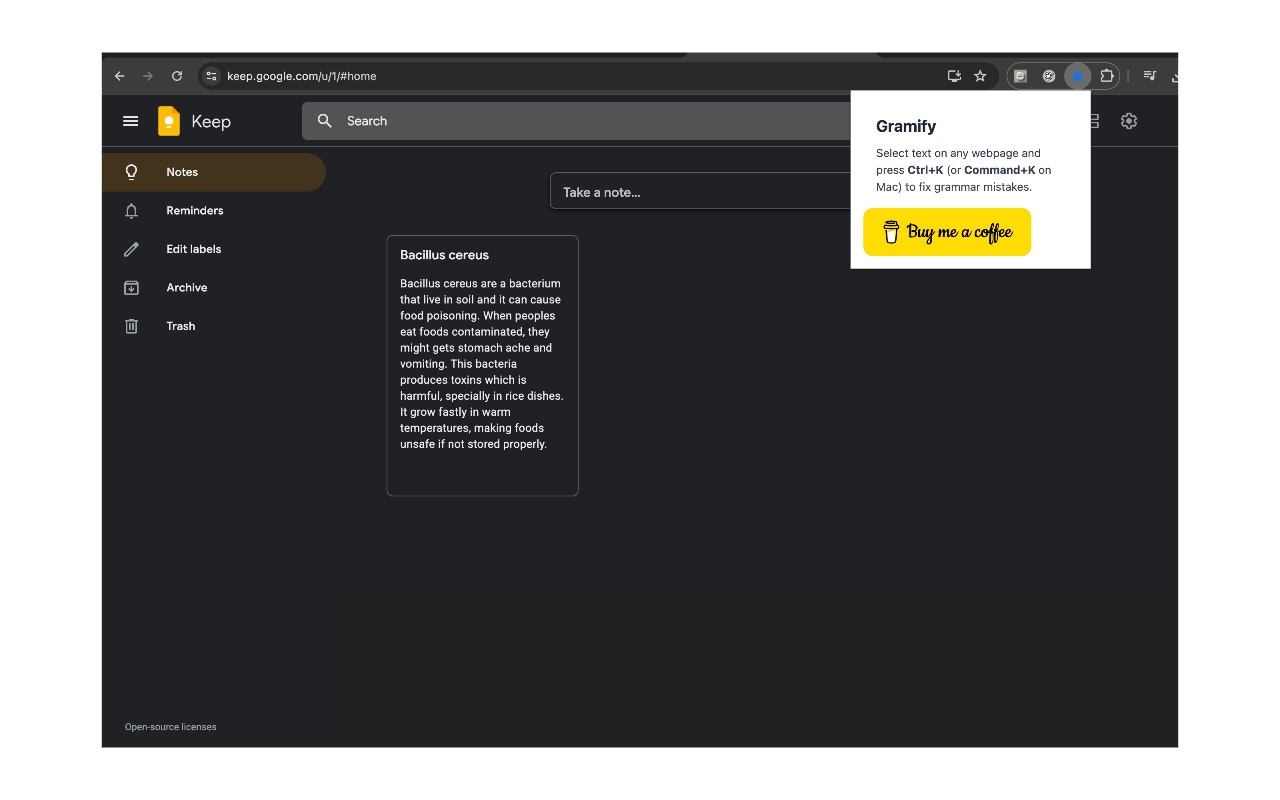Viewport: 1280px width, 800px height.
Task: Open Keep settings gear icon
Action: pos(1129,121)
